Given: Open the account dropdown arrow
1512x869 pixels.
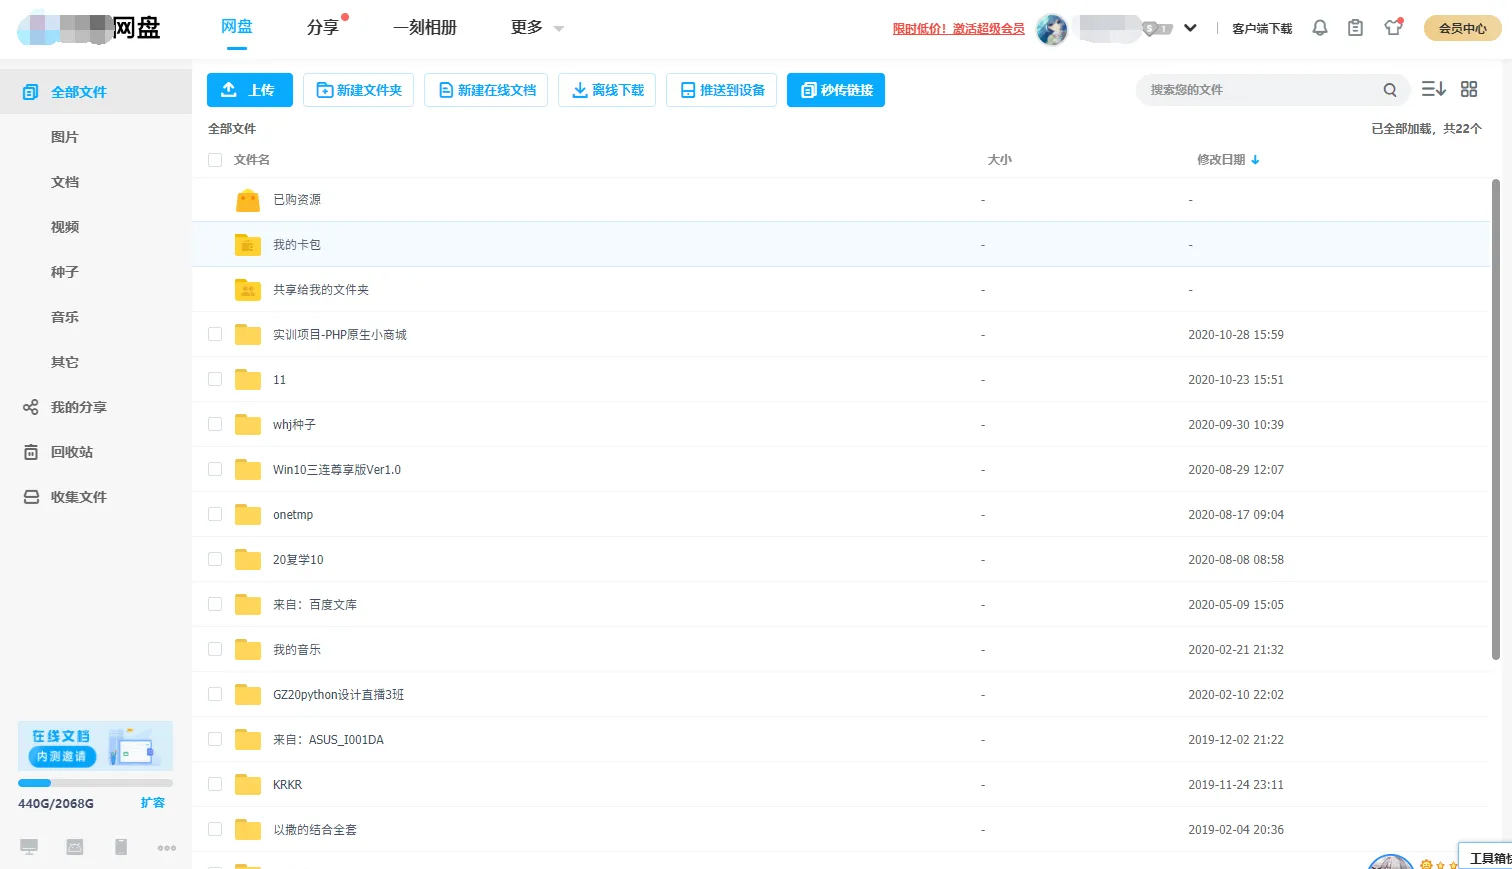Looking at the screenshot, I should pyautogui.click(x=1190, y=28).
